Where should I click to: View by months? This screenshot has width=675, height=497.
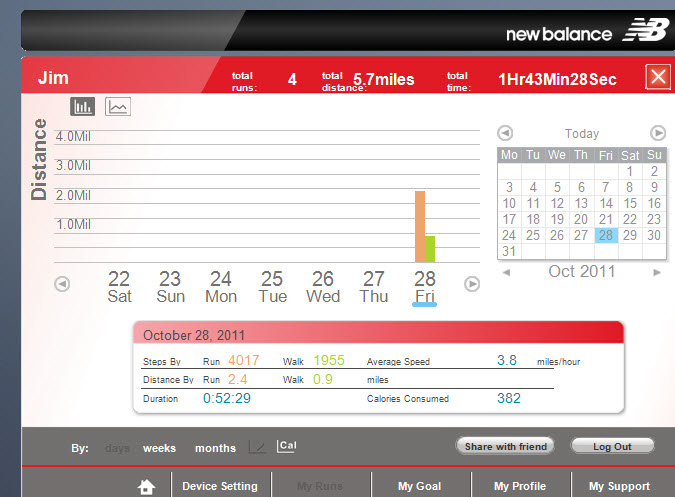(x=215, y=448)
